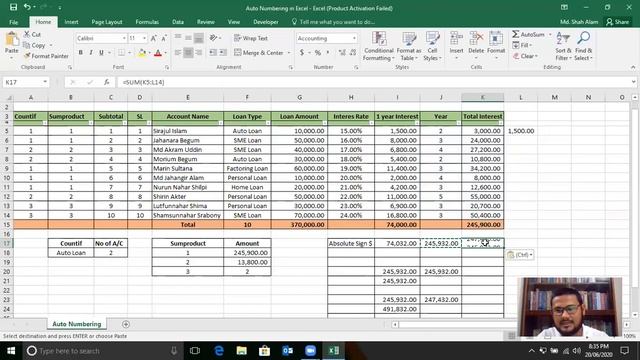Switch to the Insert ribbon tab
The width and height of the screenshot is (640, 360).
(71, 22)
